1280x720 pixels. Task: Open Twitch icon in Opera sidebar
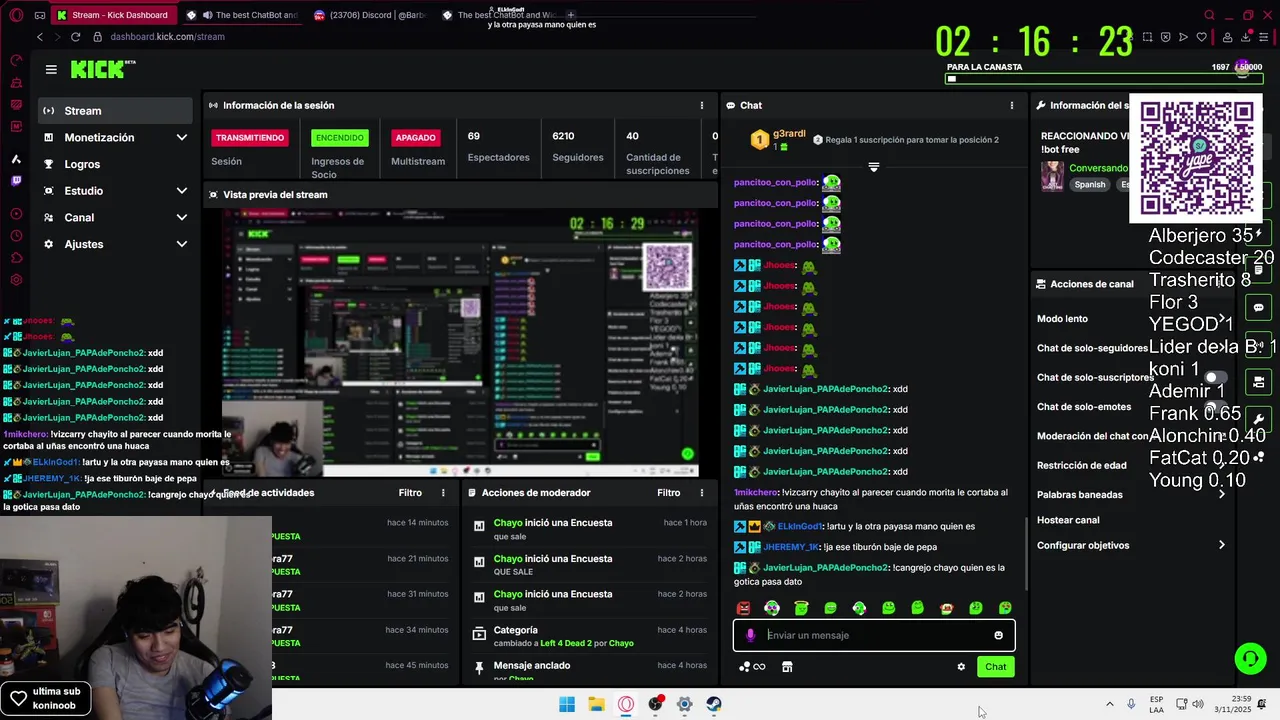point(16,181)
